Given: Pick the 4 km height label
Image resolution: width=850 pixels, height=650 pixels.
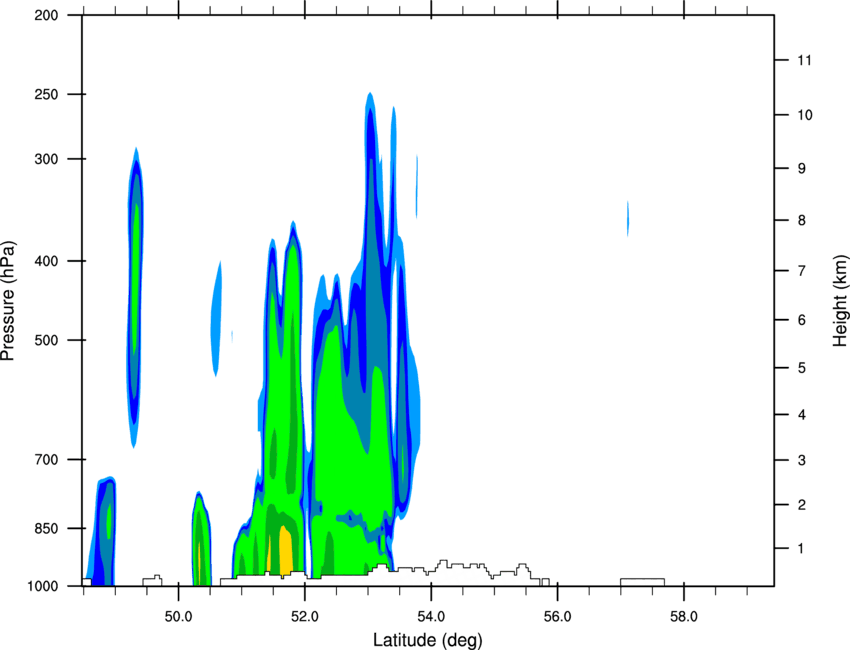Looking at the screenshot, I should [x=802, y=415].
